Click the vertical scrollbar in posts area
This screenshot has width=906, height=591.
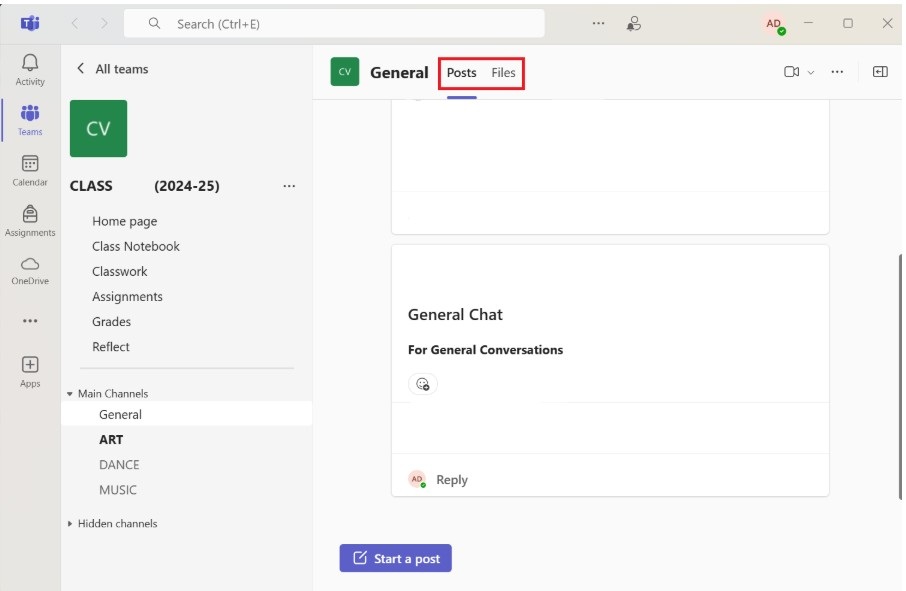(x=900, y=376)
